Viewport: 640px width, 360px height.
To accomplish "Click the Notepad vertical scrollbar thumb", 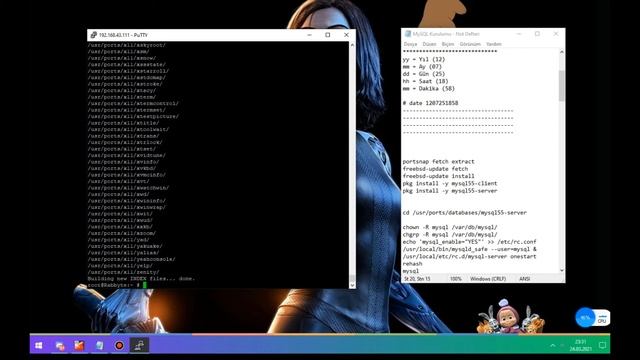I will click(x=562, y=86).
